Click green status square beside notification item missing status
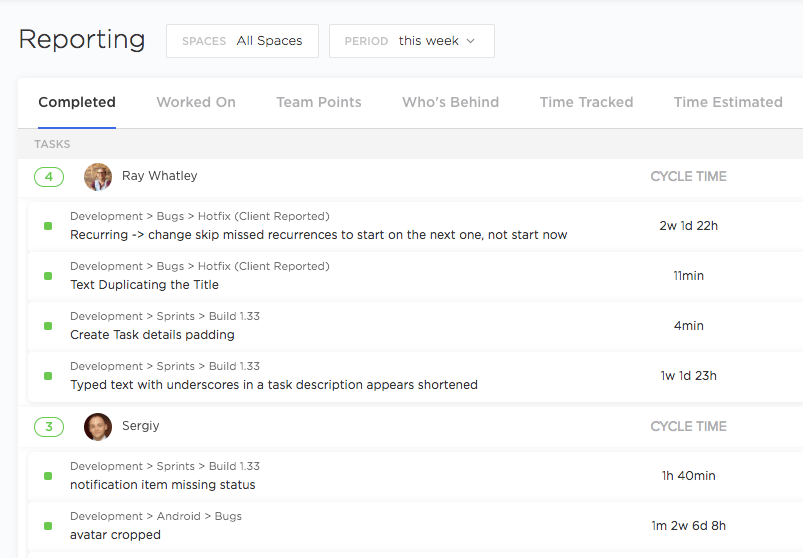 tap(48, 476)
